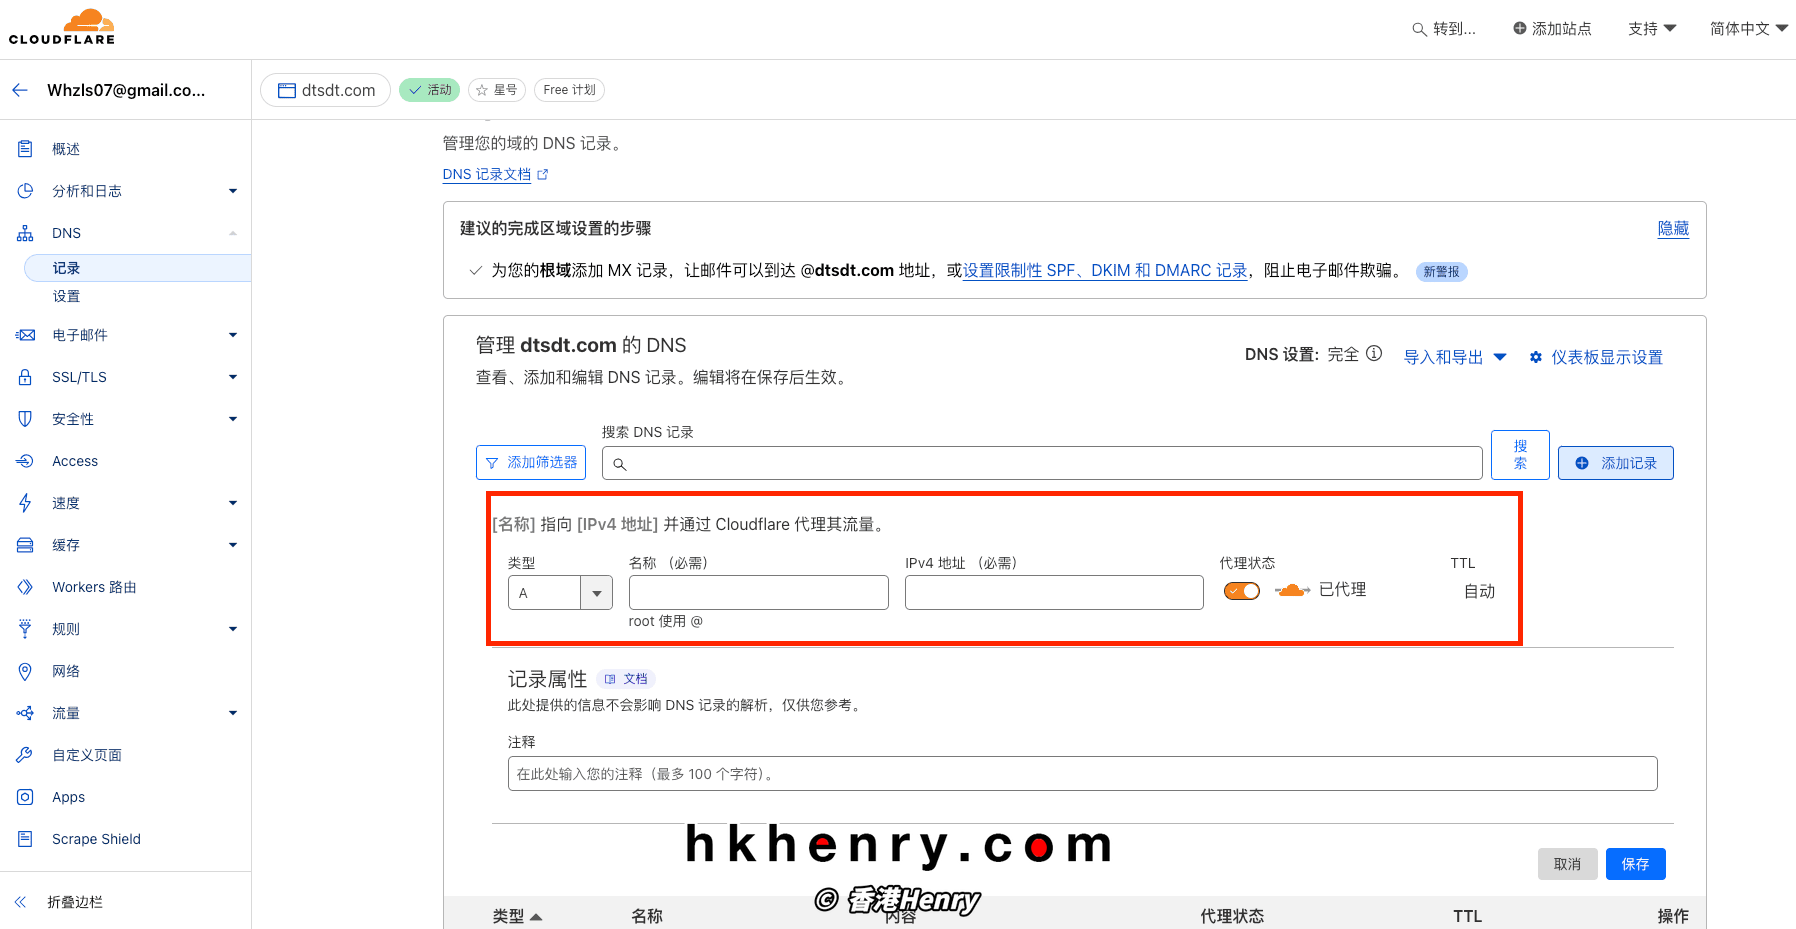Open the DNS 记录文档 link
Screen dimensions: 1796x929
tap(487, 174)
